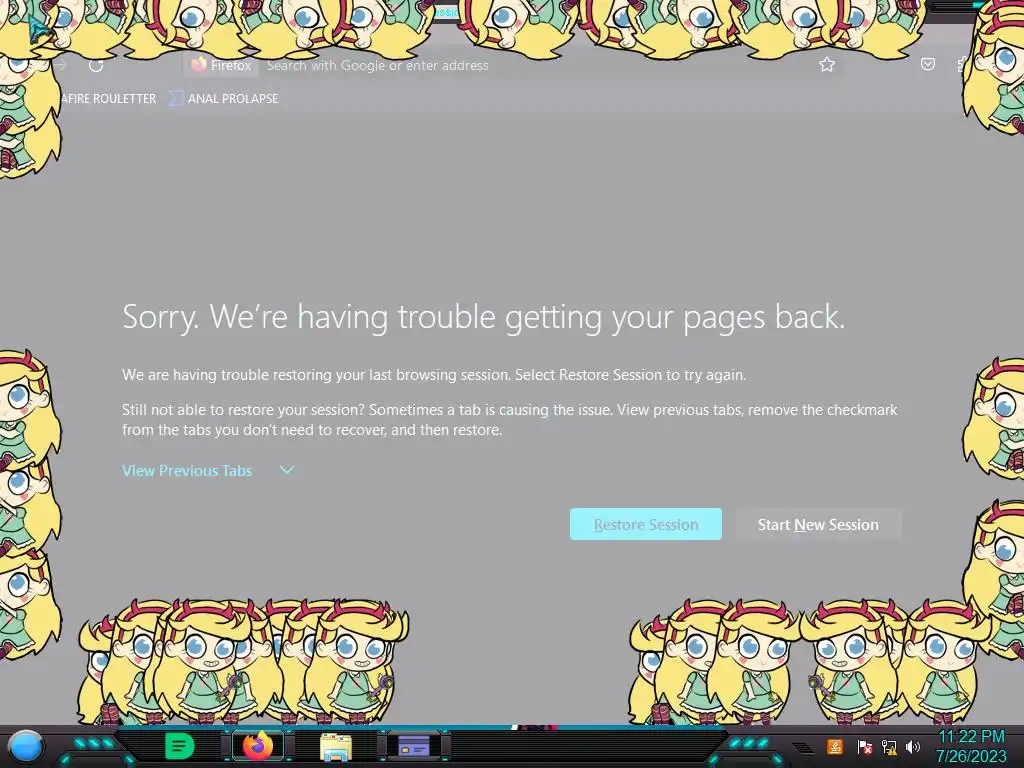Open the network status tray icon
Image resolution: width=1024 pixels, height=768 pixels.
pyautogui.click(x=888, y=746)
